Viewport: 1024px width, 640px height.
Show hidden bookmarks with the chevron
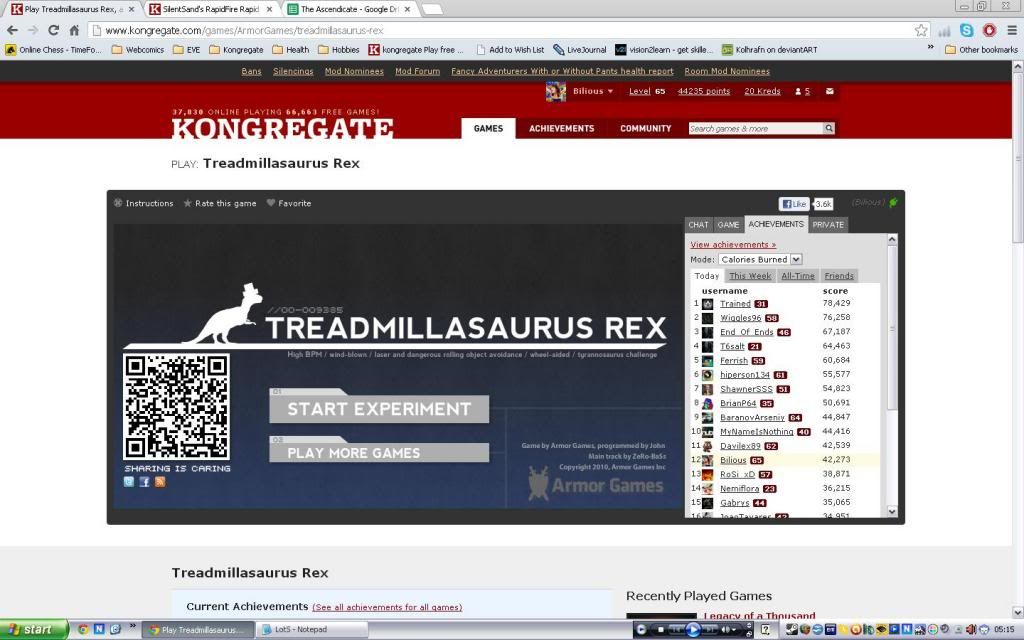pos(931,48)
